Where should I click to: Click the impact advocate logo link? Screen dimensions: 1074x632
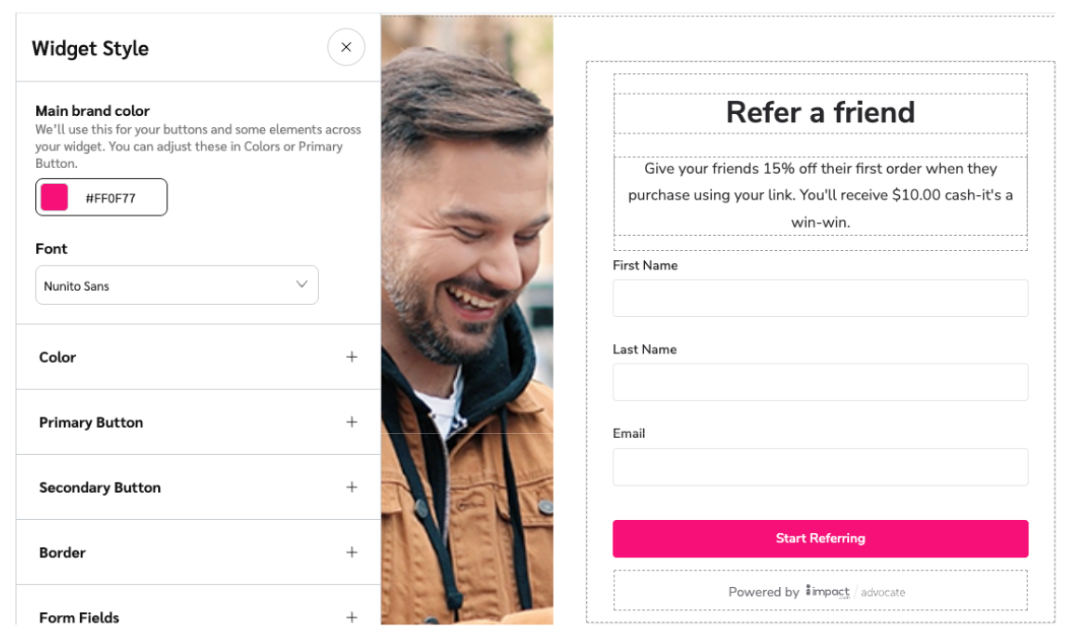point(855,592)
